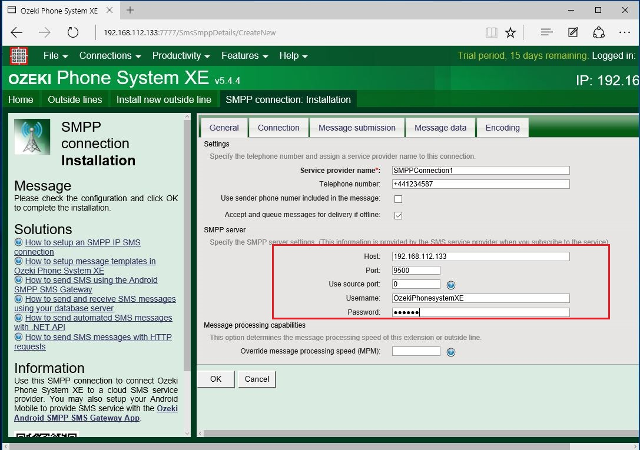This screenshot has width=640, height=450.
Task: Open the browser more options ellipsis
Action: click(624, 33)
